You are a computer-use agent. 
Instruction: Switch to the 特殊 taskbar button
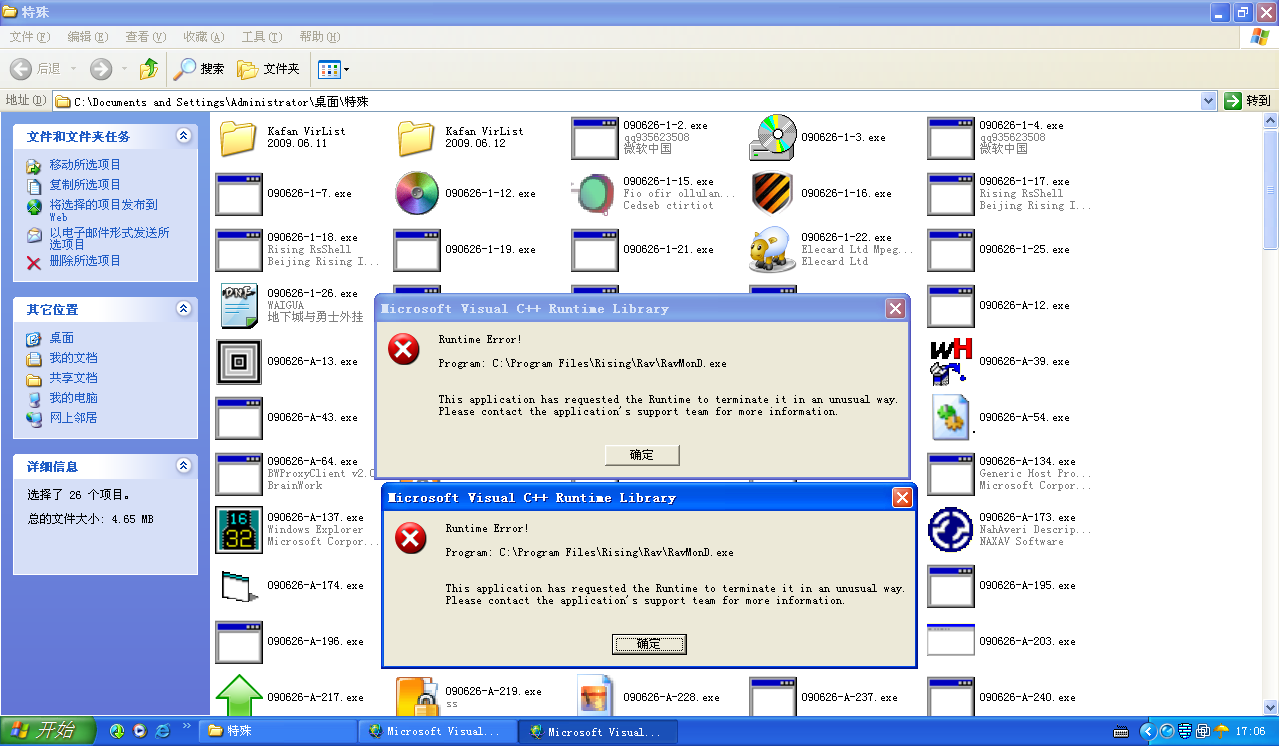tap(277, 731)
